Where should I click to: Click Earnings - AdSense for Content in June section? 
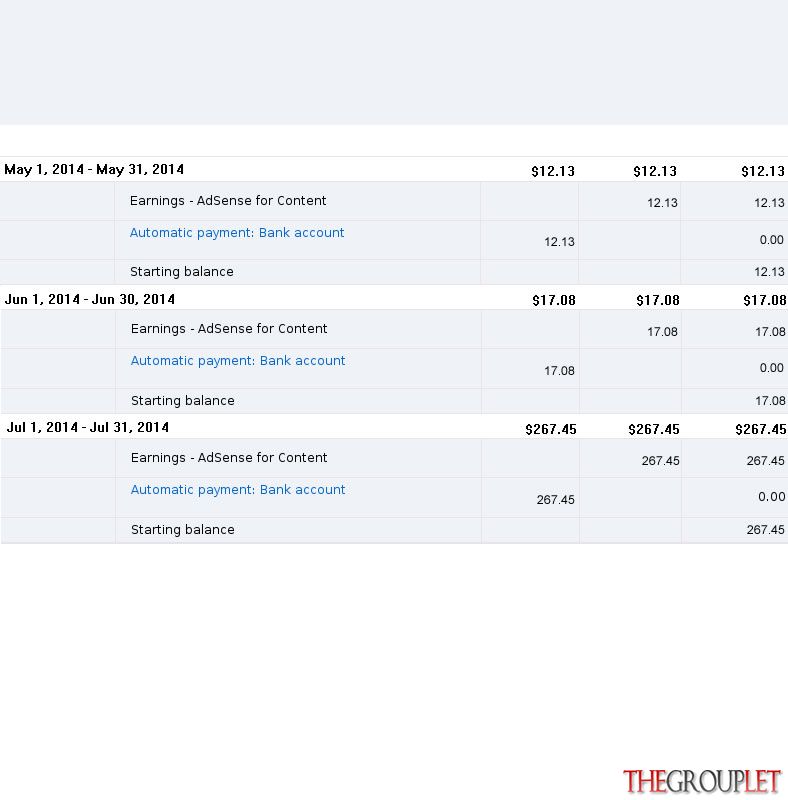coord(229,329)
